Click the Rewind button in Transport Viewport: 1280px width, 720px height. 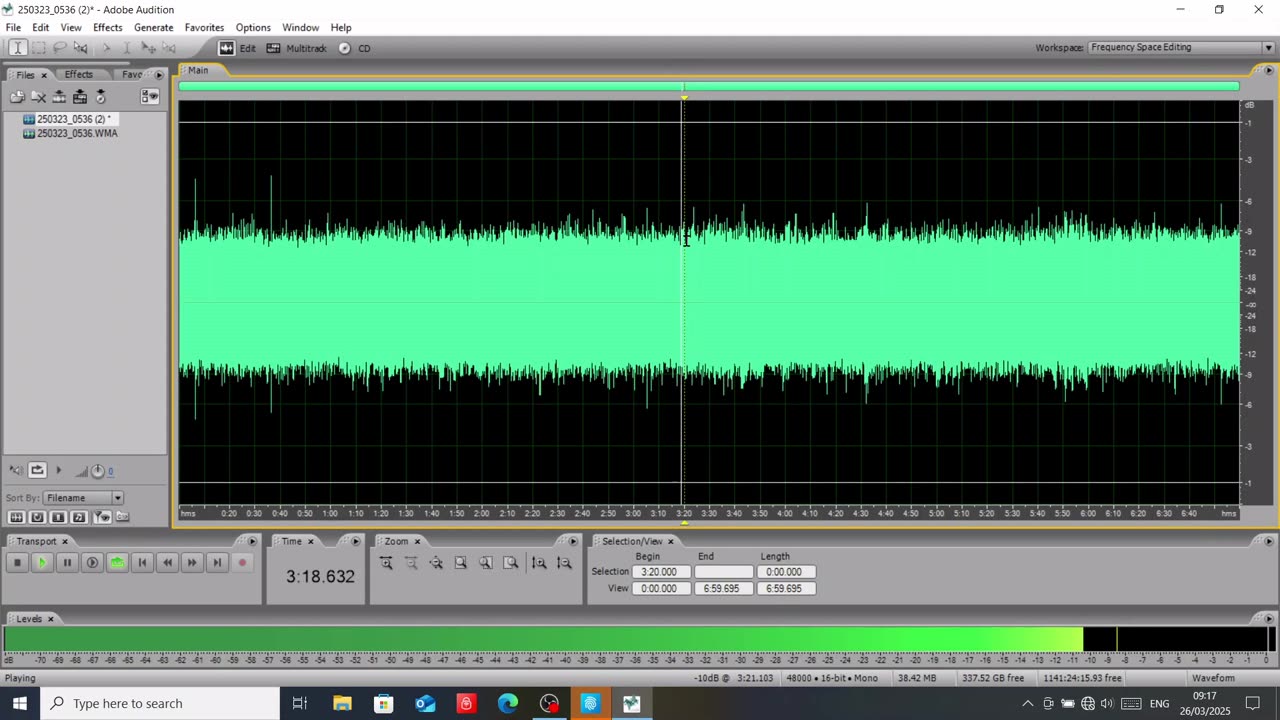[x=167, y=563]
